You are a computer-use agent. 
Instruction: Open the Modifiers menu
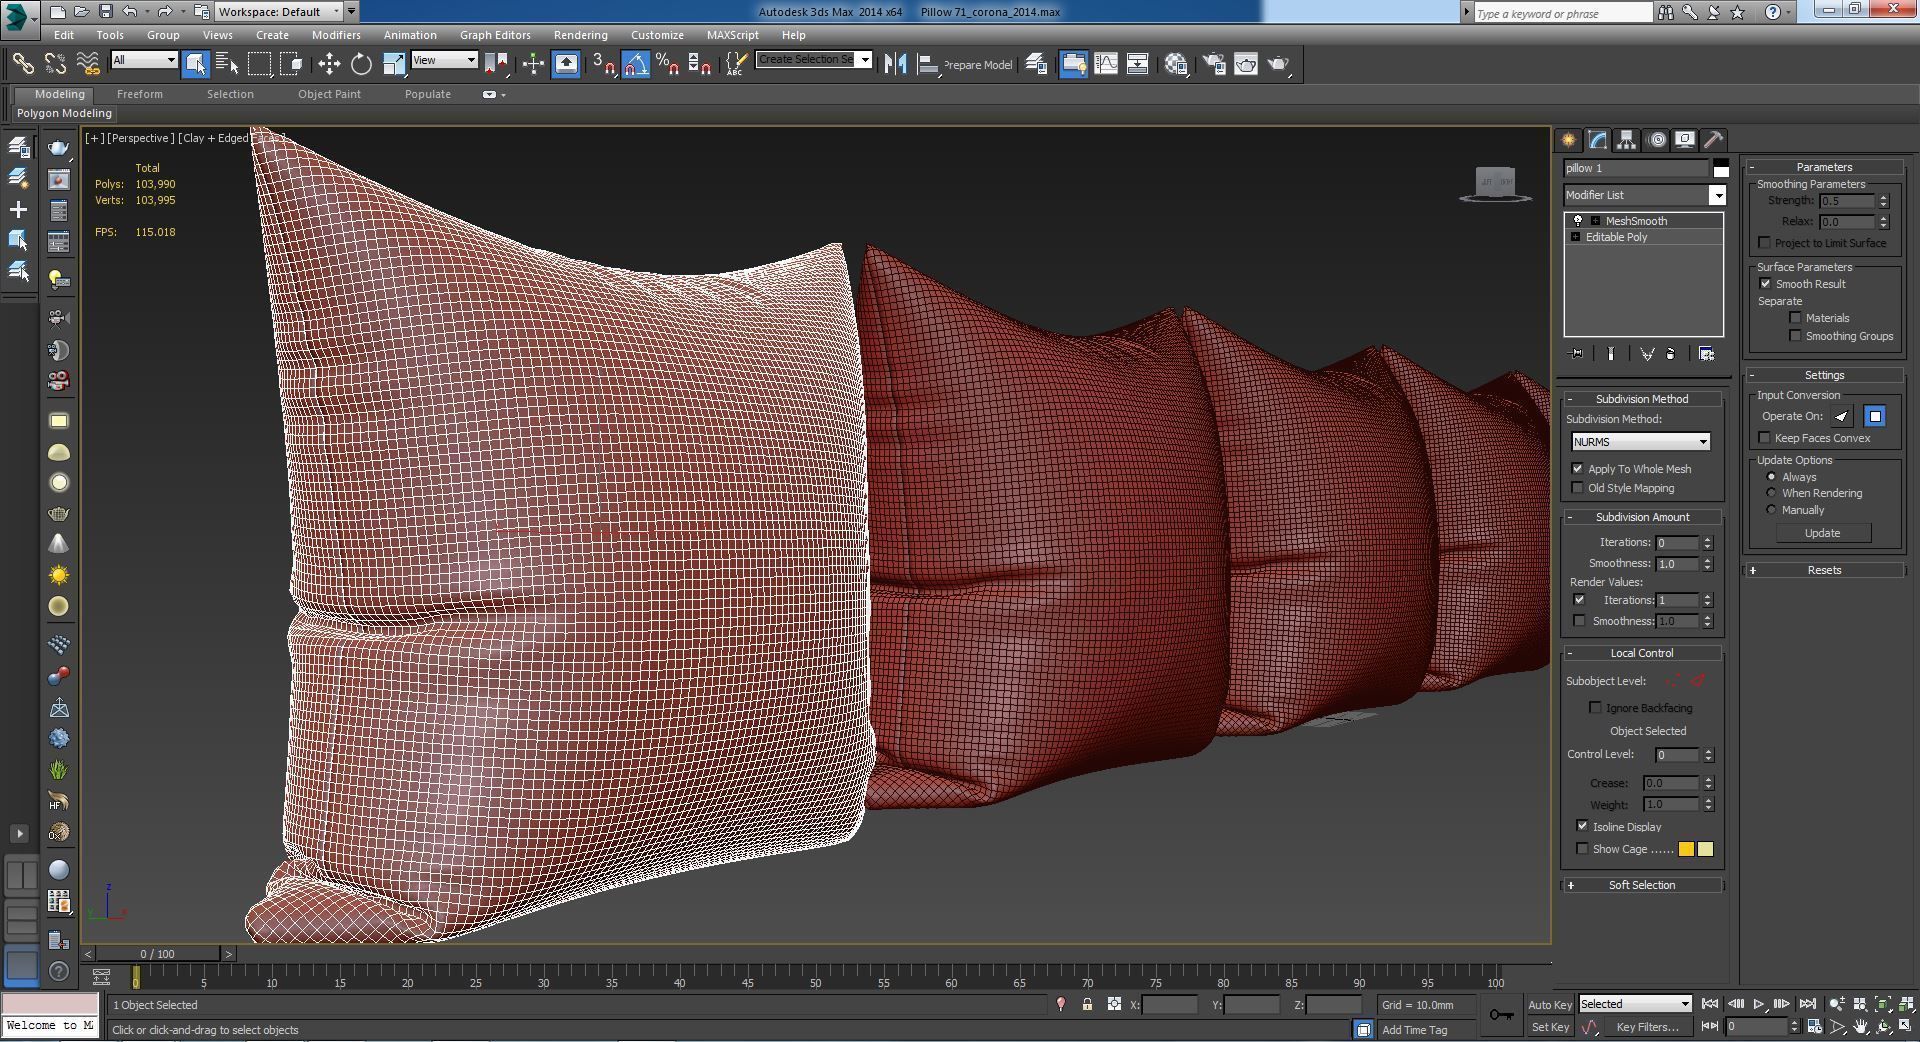coord(336,35)
